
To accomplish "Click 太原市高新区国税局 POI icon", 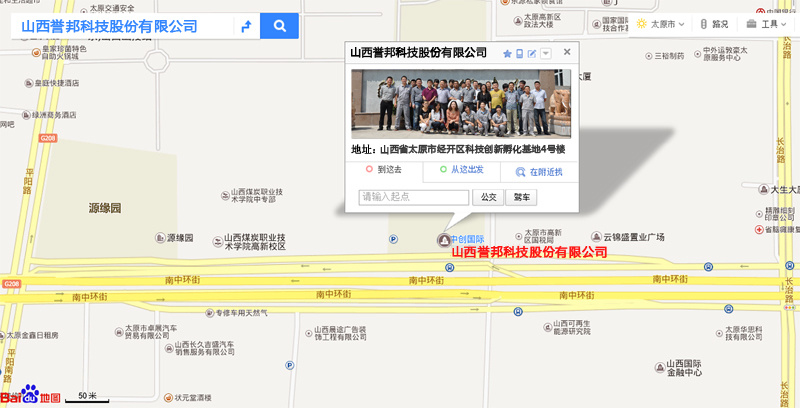I will click(518, 237).
